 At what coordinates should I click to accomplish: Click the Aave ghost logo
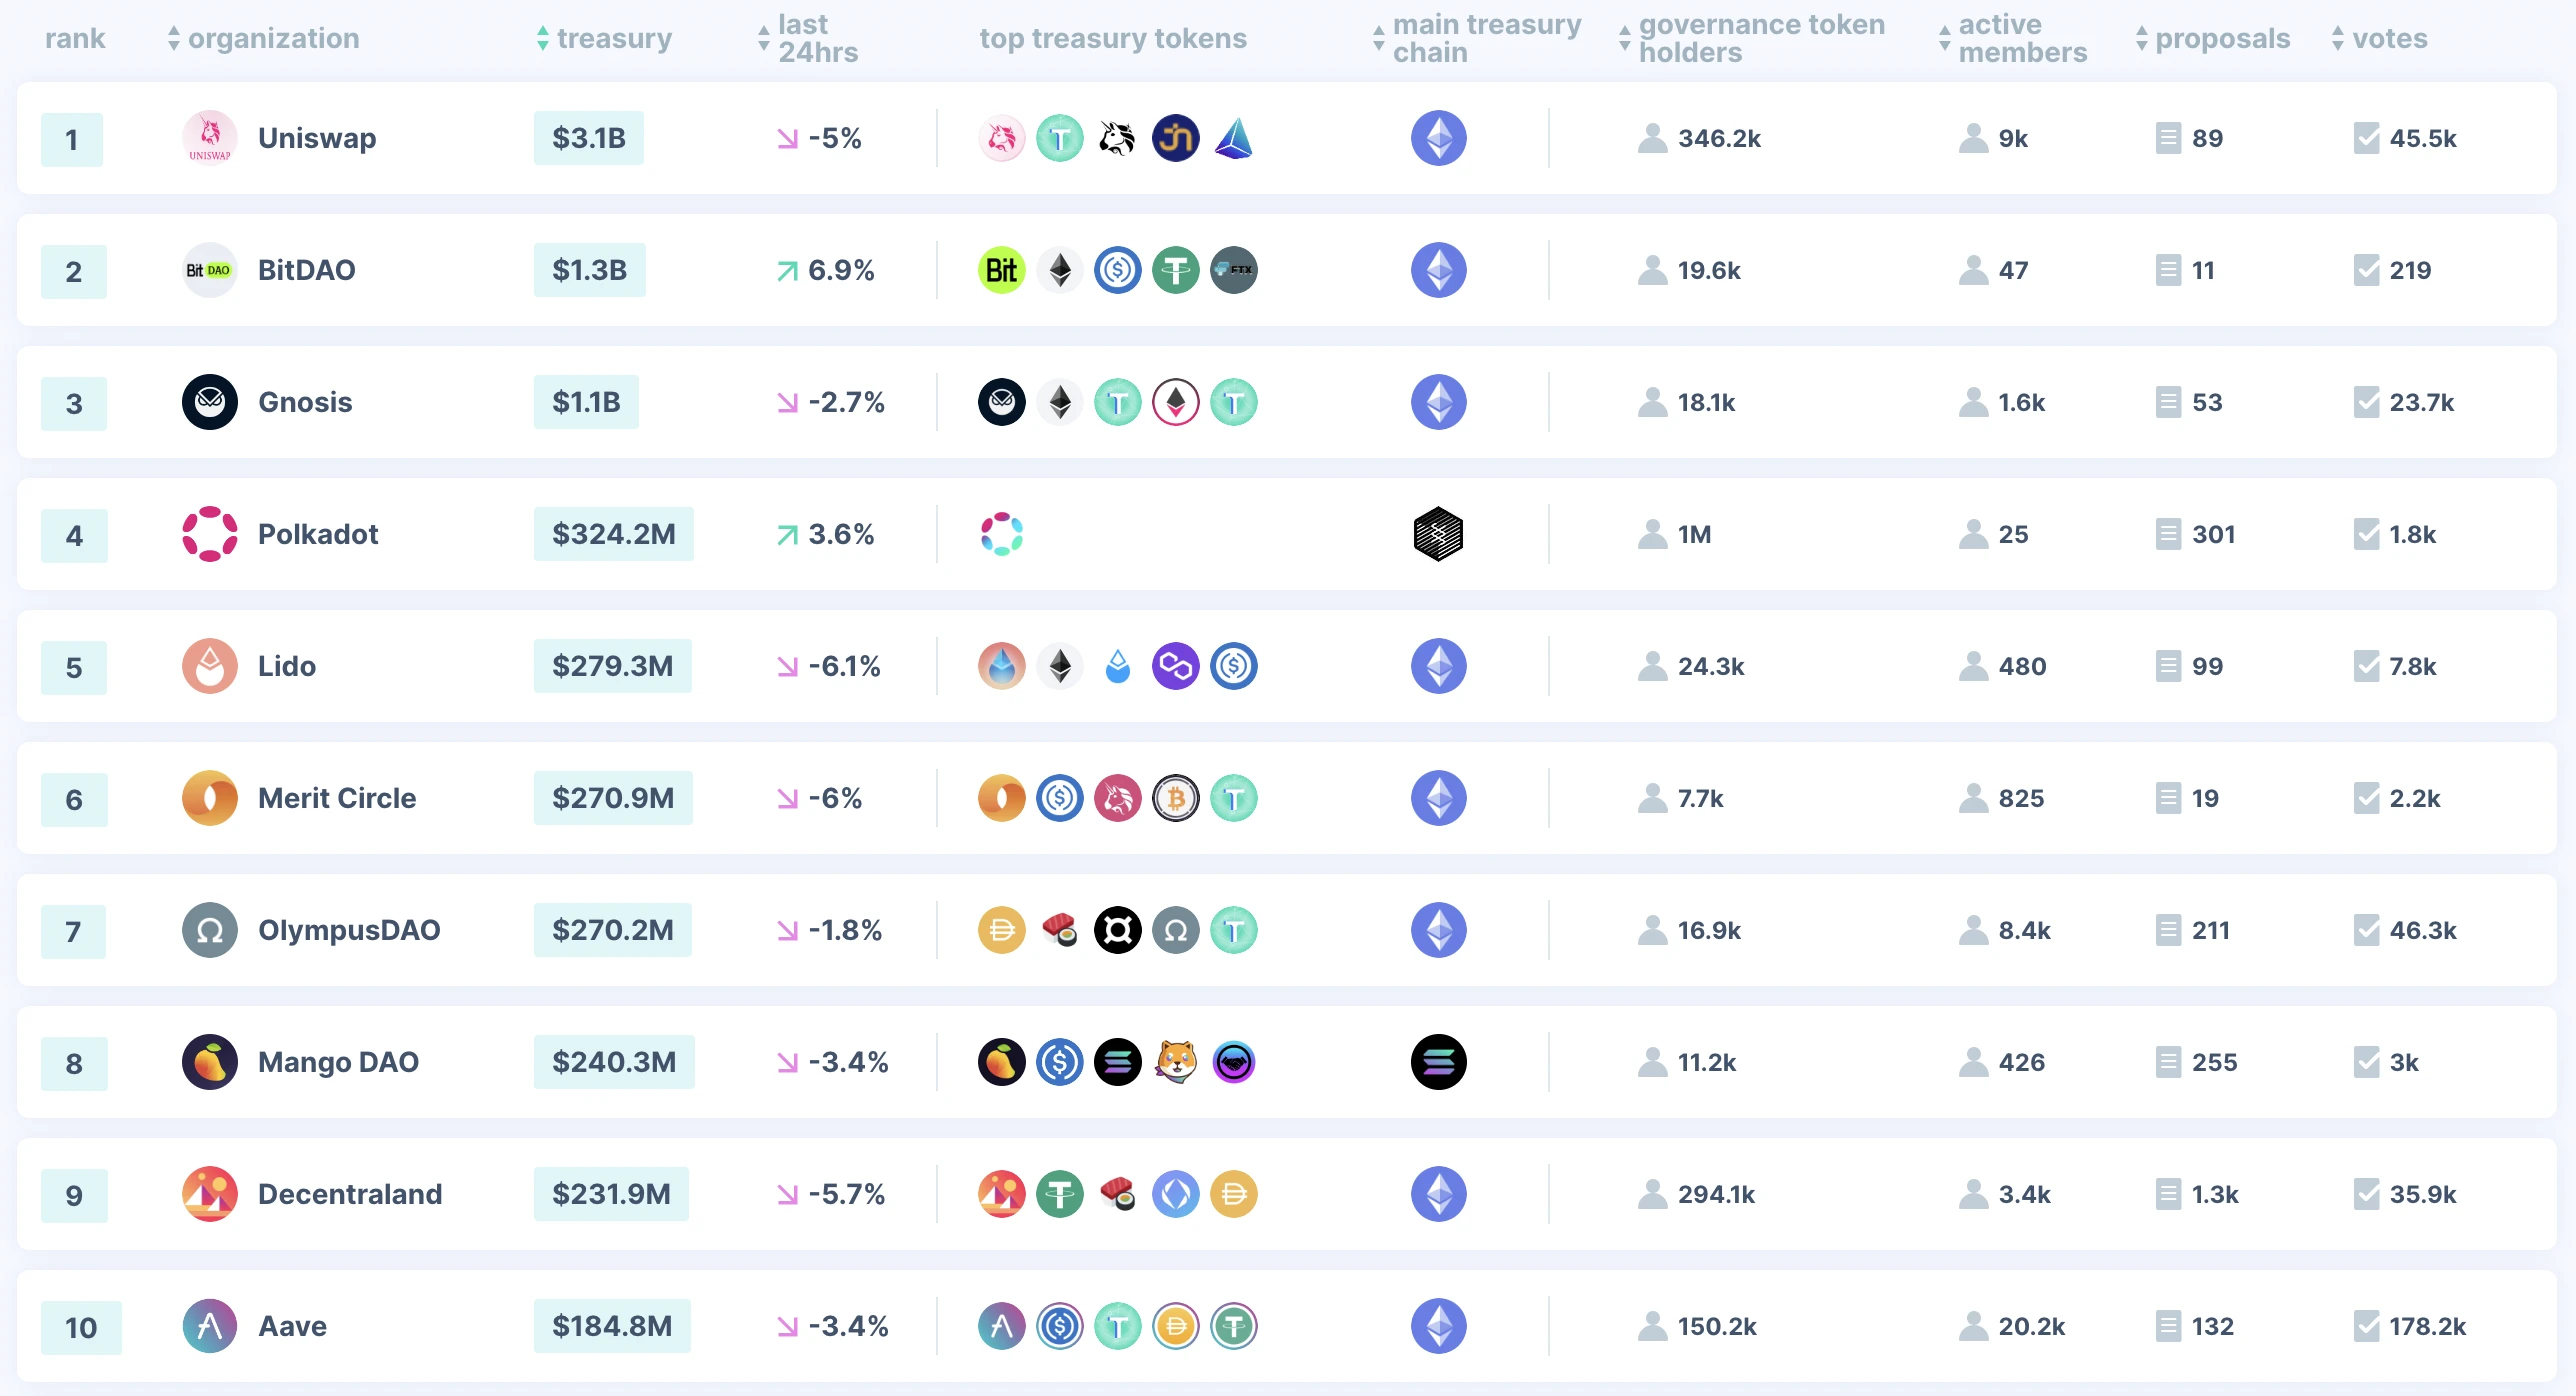210,1326
